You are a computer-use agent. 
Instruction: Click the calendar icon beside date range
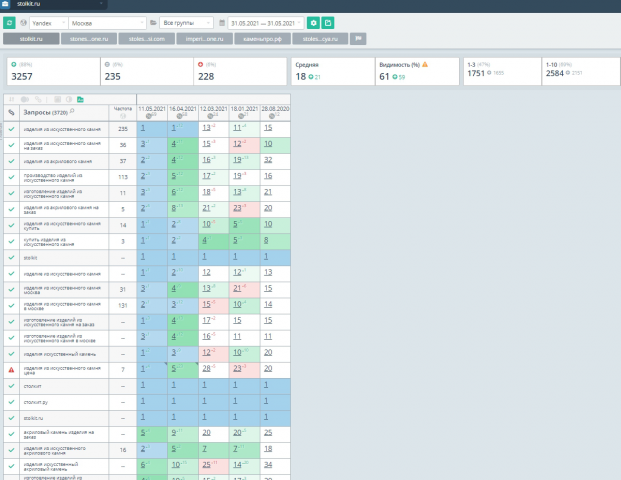[x=222, y=23]
